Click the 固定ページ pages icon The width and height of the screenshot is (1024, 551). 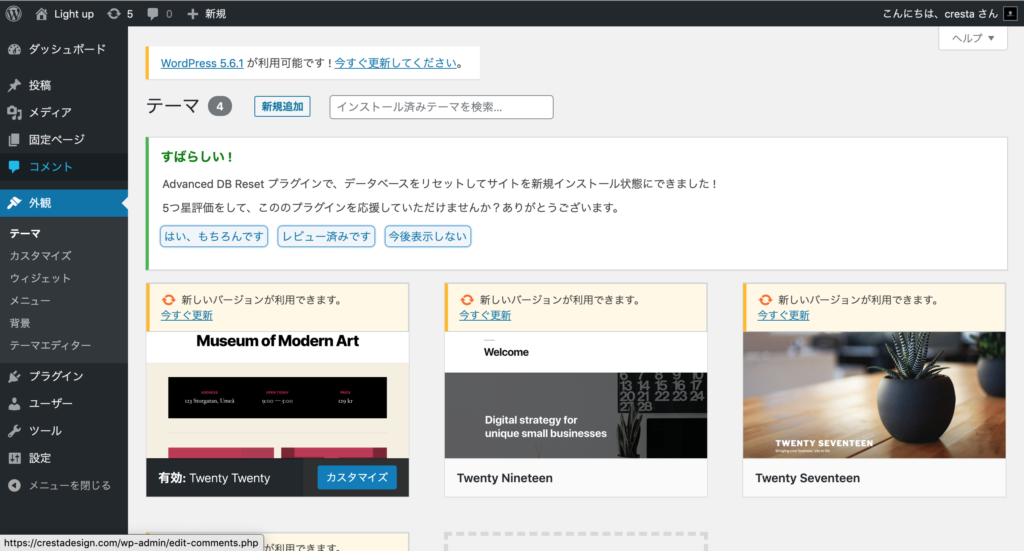tap(14, 140)
